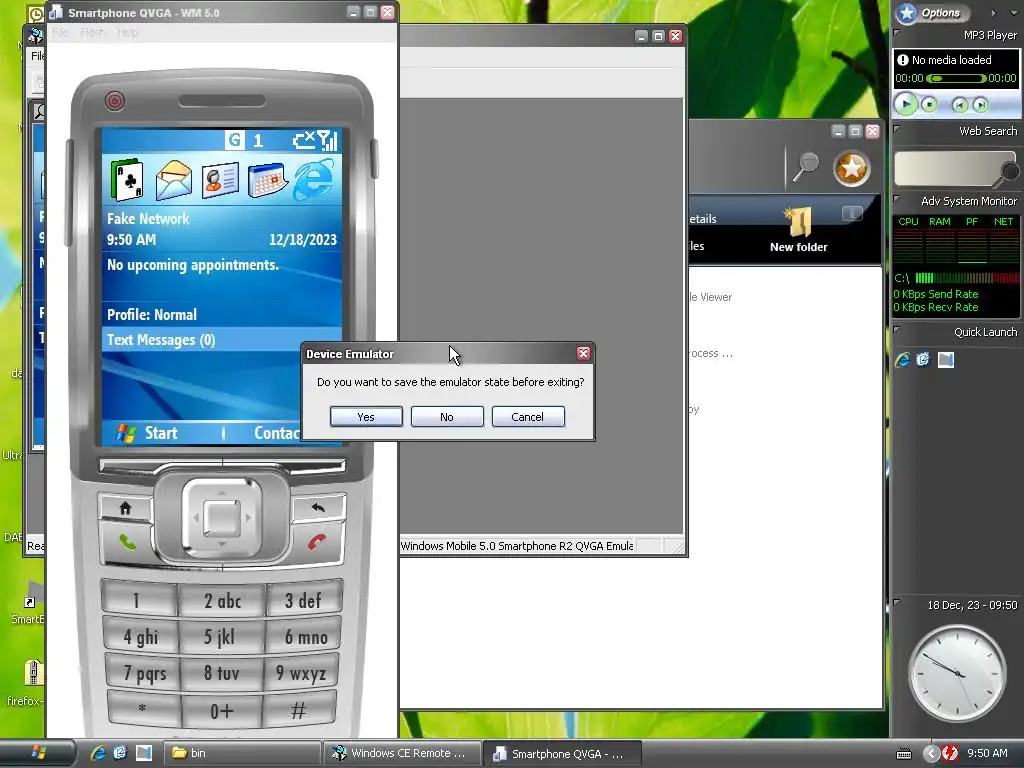Switch to the bin folder taskbar button
Image resolution: width=1024 pixels, height=768 pixels.
pyautogui.click(x=242, y=753)
